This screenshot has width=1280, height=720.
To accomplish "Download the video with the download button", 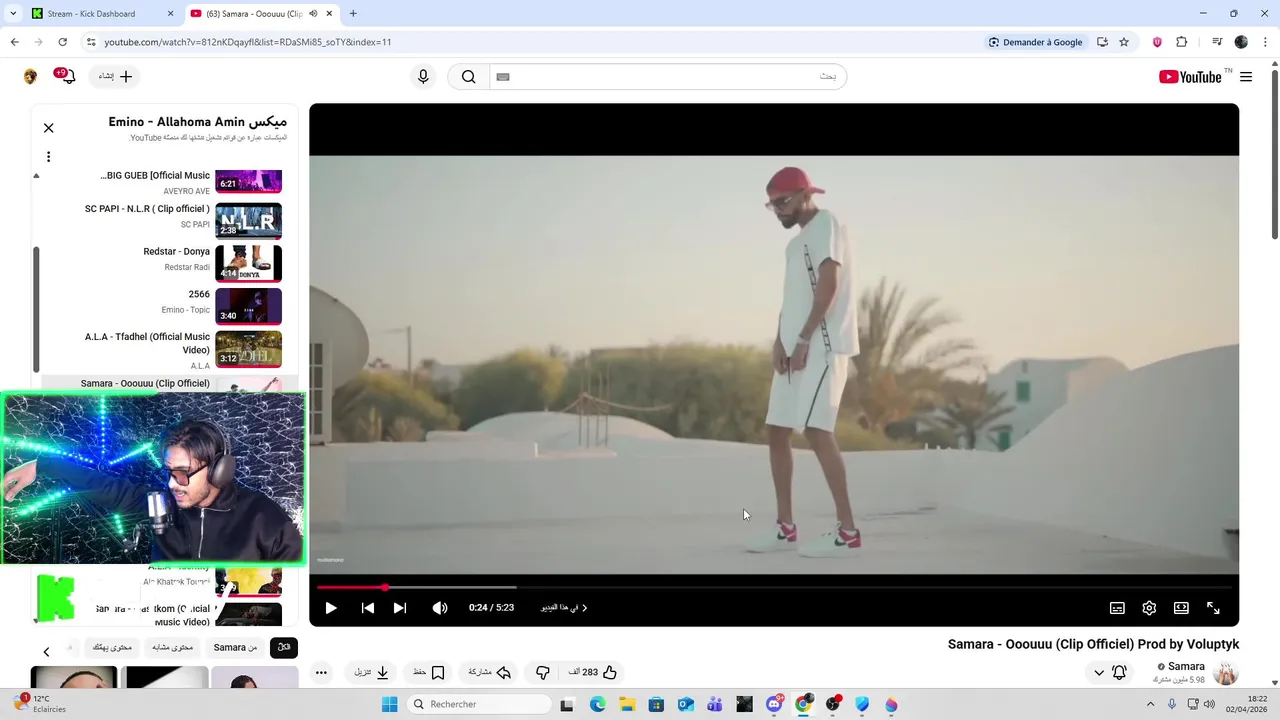I will coord(372,672).
